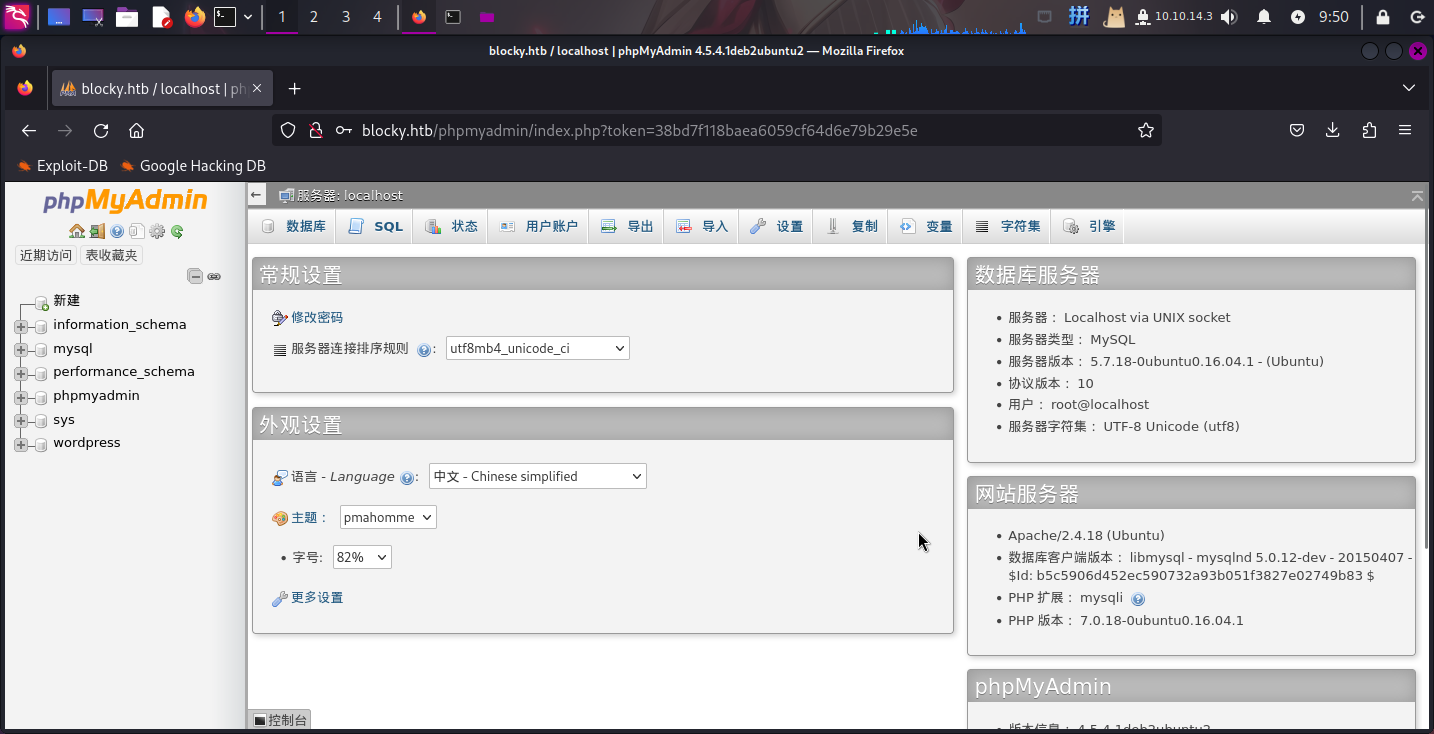This screenshot has height=734, width=1434.
Task: Expand the phpmyadmin database node
Action: (x=21, y=397)
